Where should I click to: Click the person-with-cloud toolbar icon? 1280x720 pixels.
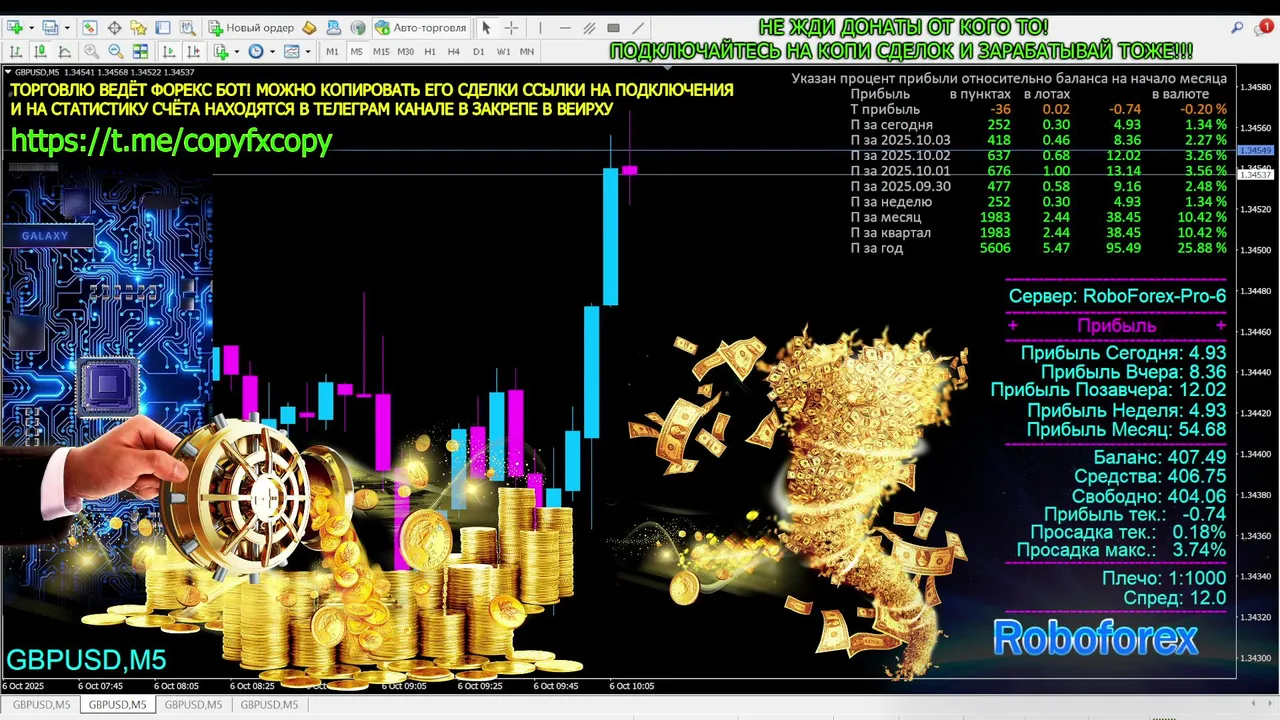tap(333, 28)
